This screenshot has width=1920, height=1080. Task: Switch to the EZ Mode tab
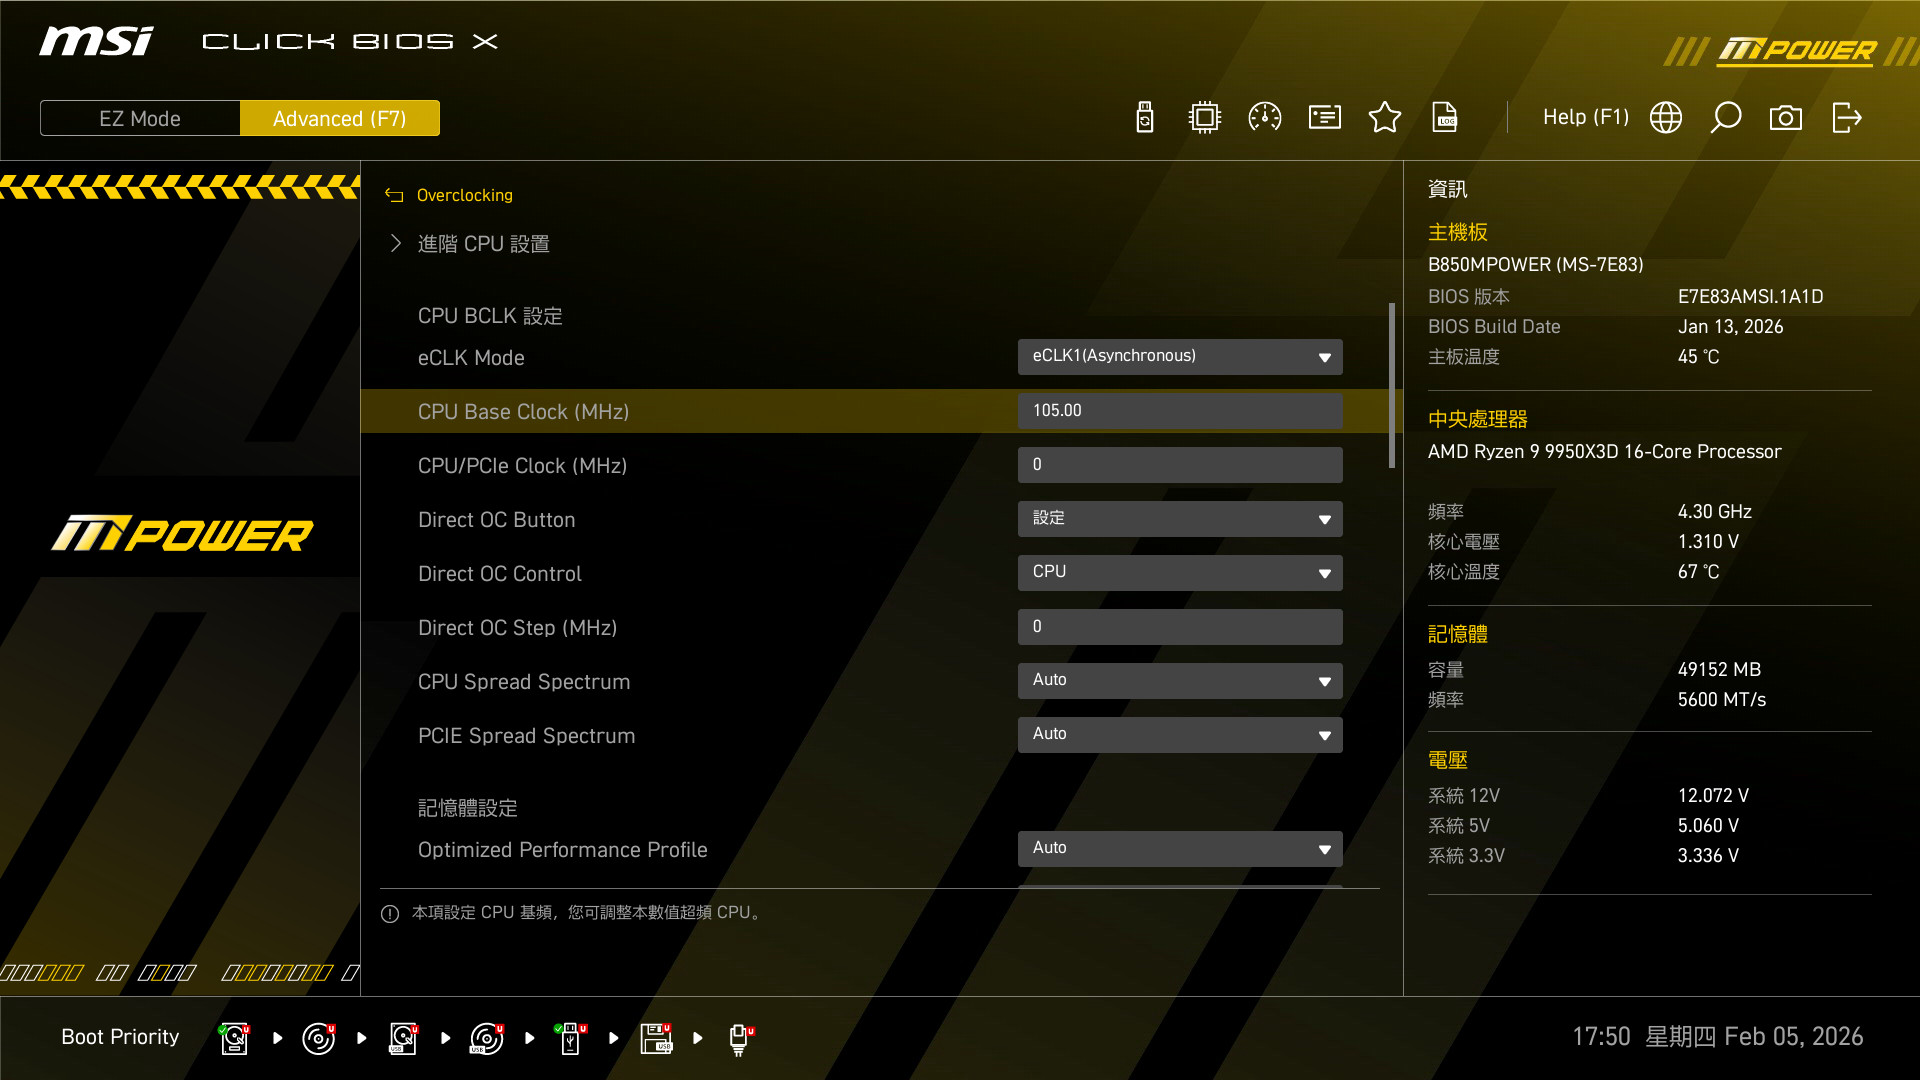[x=140, y=118]
